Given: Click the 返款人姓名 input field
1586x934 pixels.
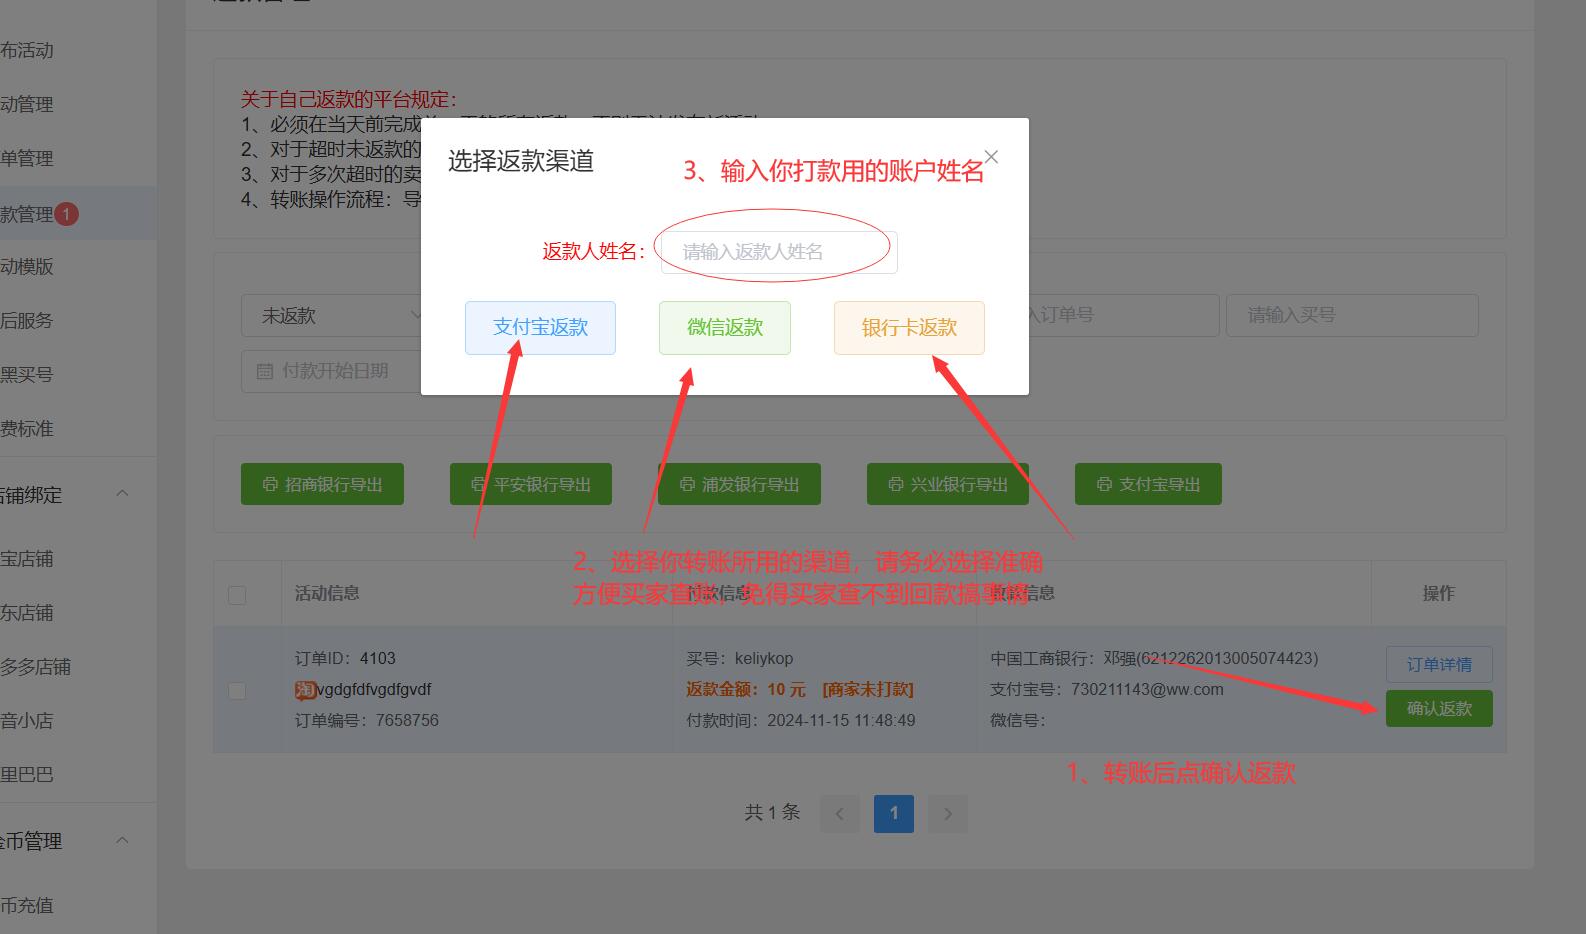Looking at the screenshot, I should click(x=778, y=252).
